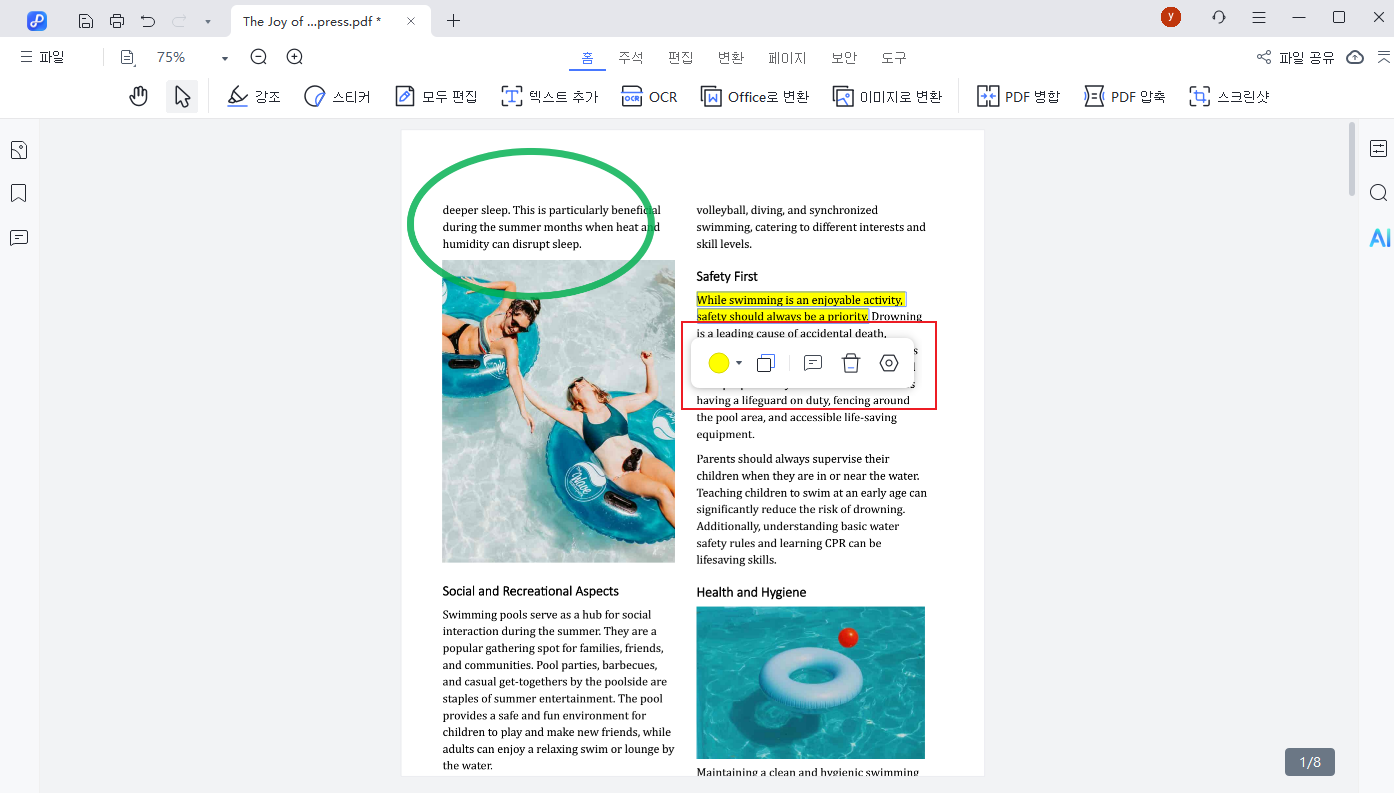Copy highlighted text icon in popup
Screen dimensions: 1394x793
(x=766, y=364)
